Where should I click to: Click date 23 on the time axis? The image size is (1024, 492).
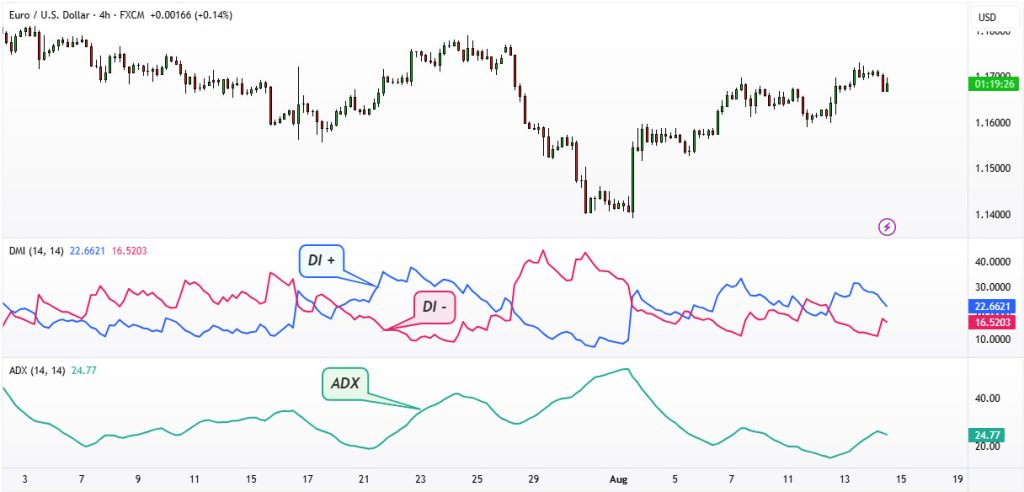tap(421, 480)
